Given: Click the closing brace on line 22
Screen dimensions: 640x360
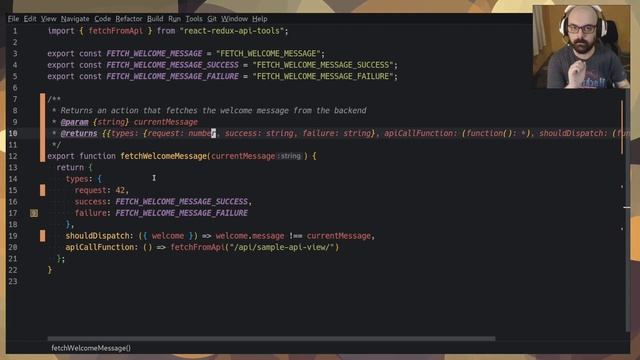Looking at the screenshot, I should (x=50, y=270).
